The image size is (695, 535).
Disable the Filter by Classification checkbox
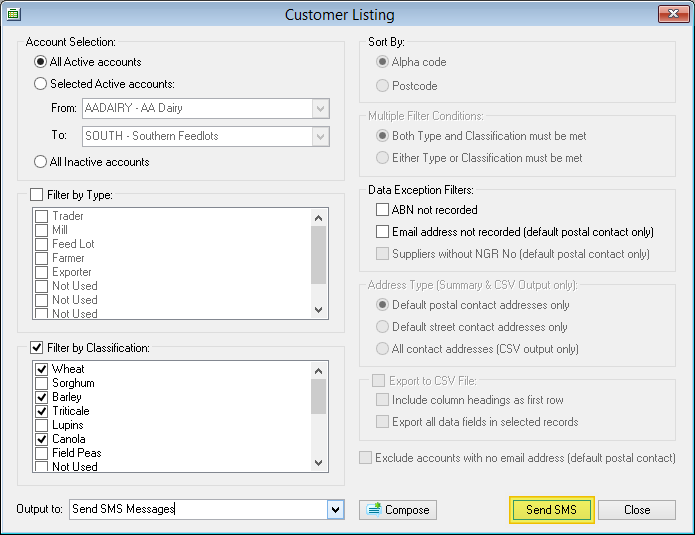(37, 348)
